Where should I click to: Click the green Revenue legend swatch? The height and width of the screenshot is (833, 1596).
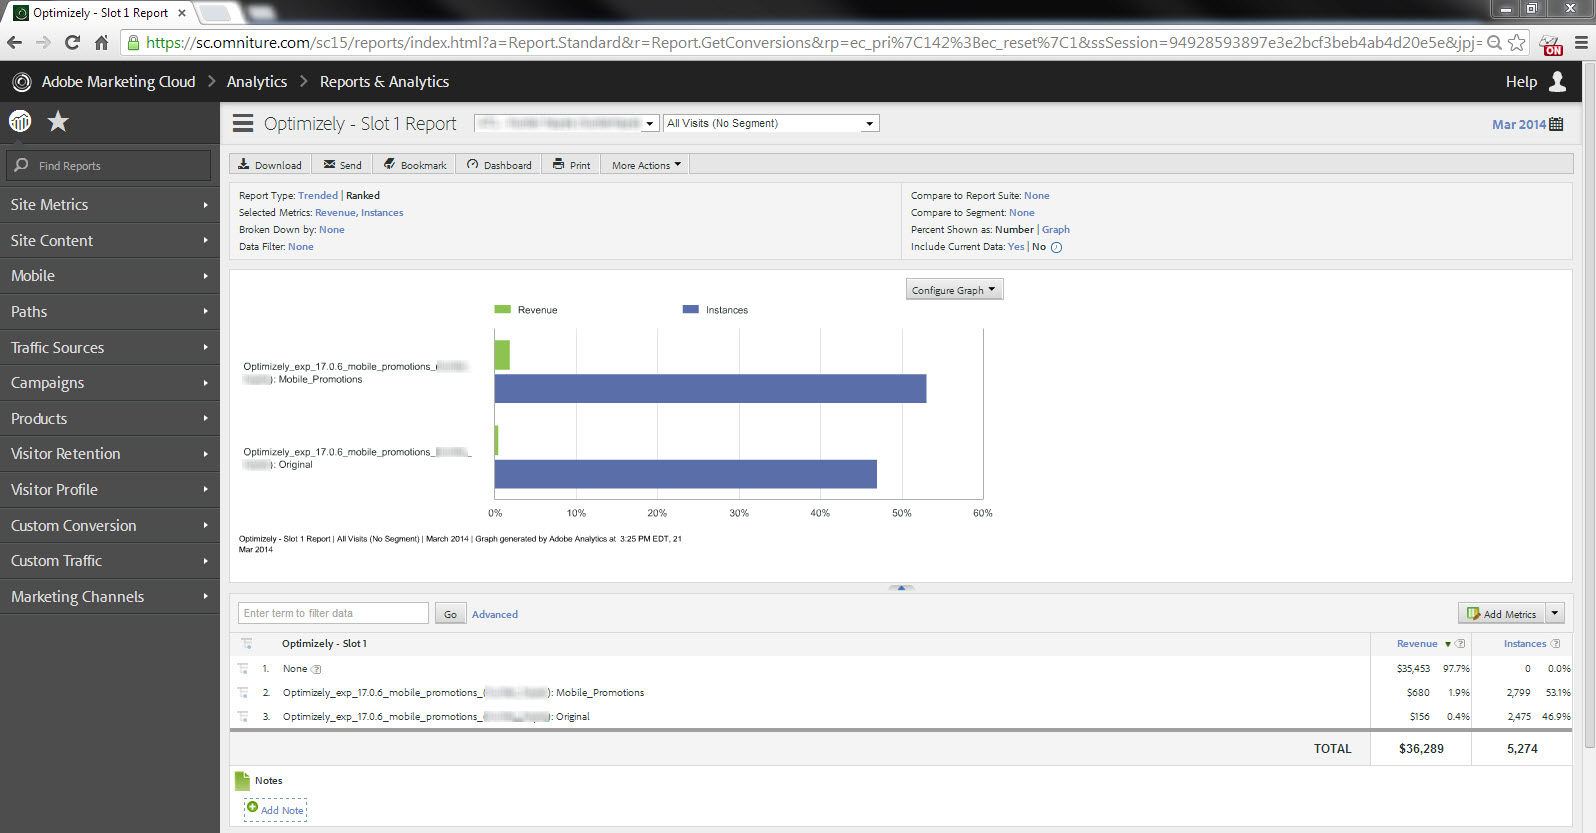[x=502, y=310]
